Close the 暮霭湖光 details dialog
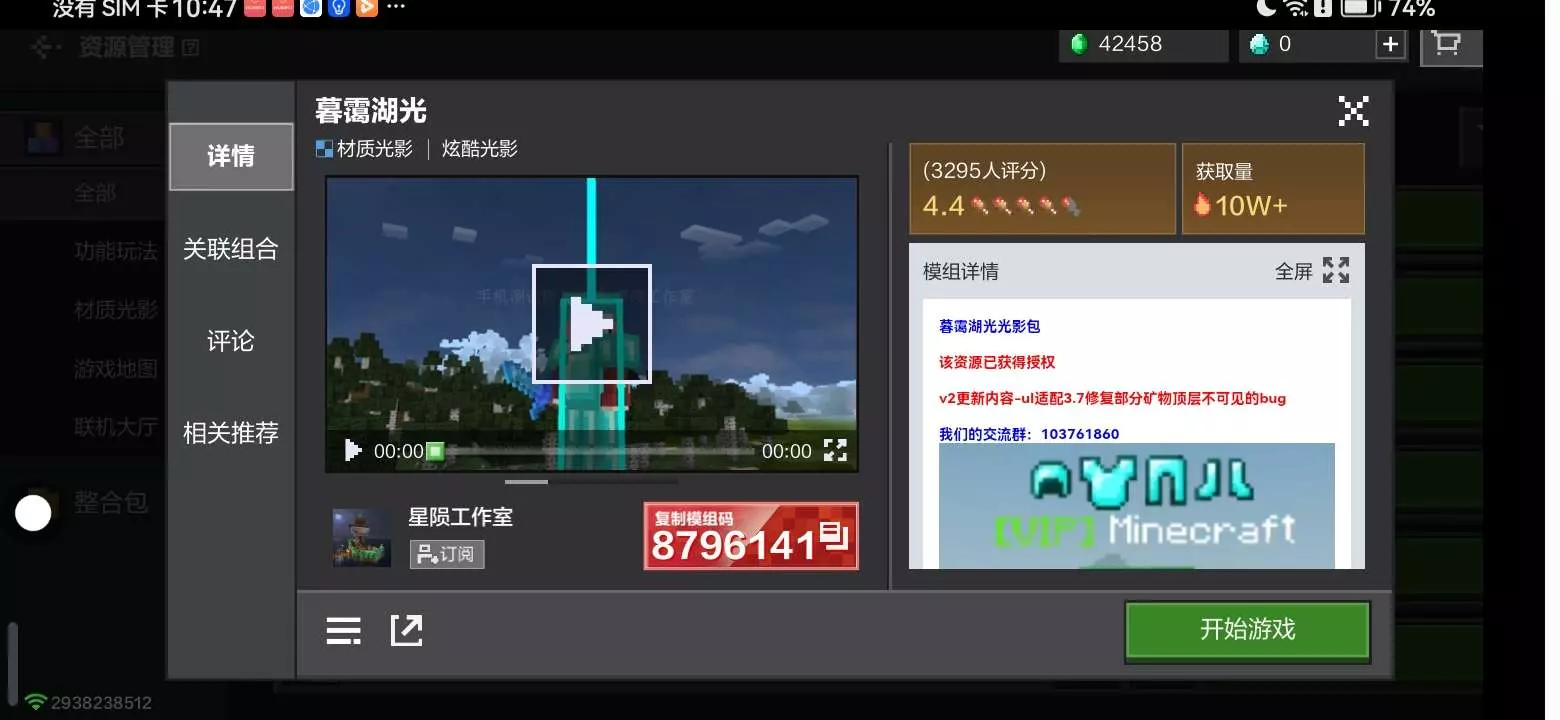Image resolution: width=1560 pixels, height=720 pixels. [x=1353, y=111]
